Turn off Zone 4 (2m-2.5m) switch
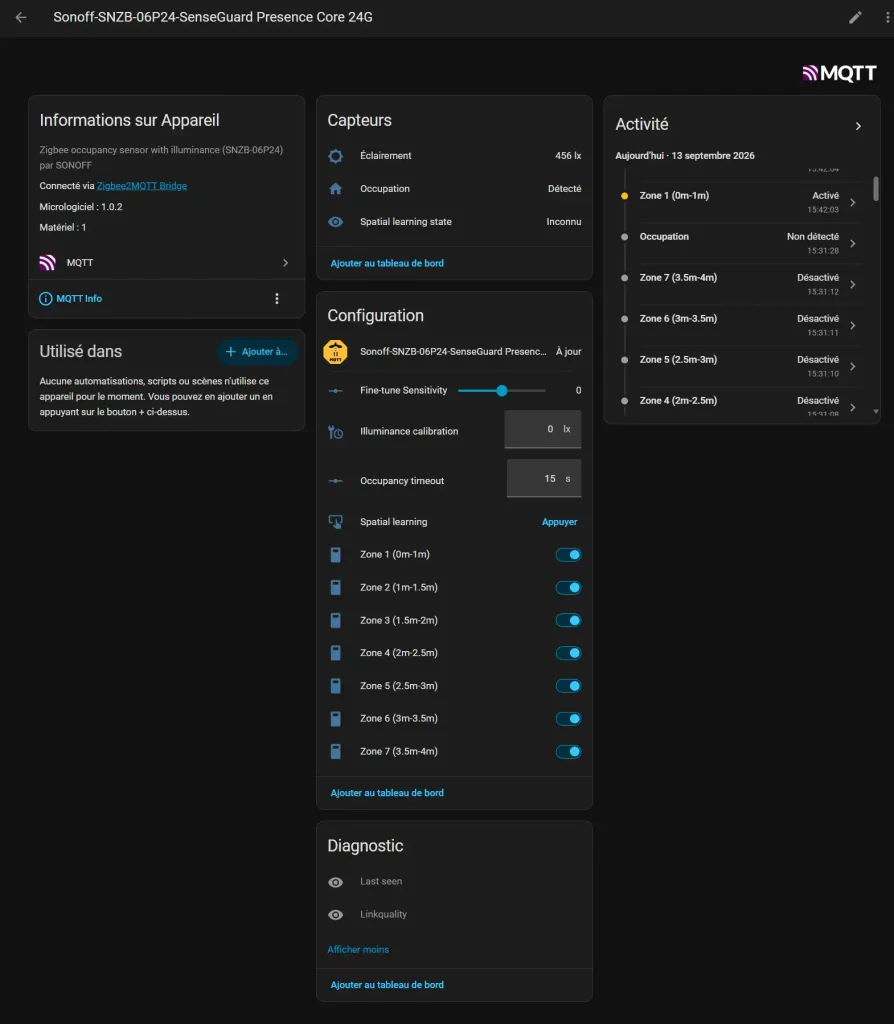Screen dimensions: 894x1024 pos(568,653)
